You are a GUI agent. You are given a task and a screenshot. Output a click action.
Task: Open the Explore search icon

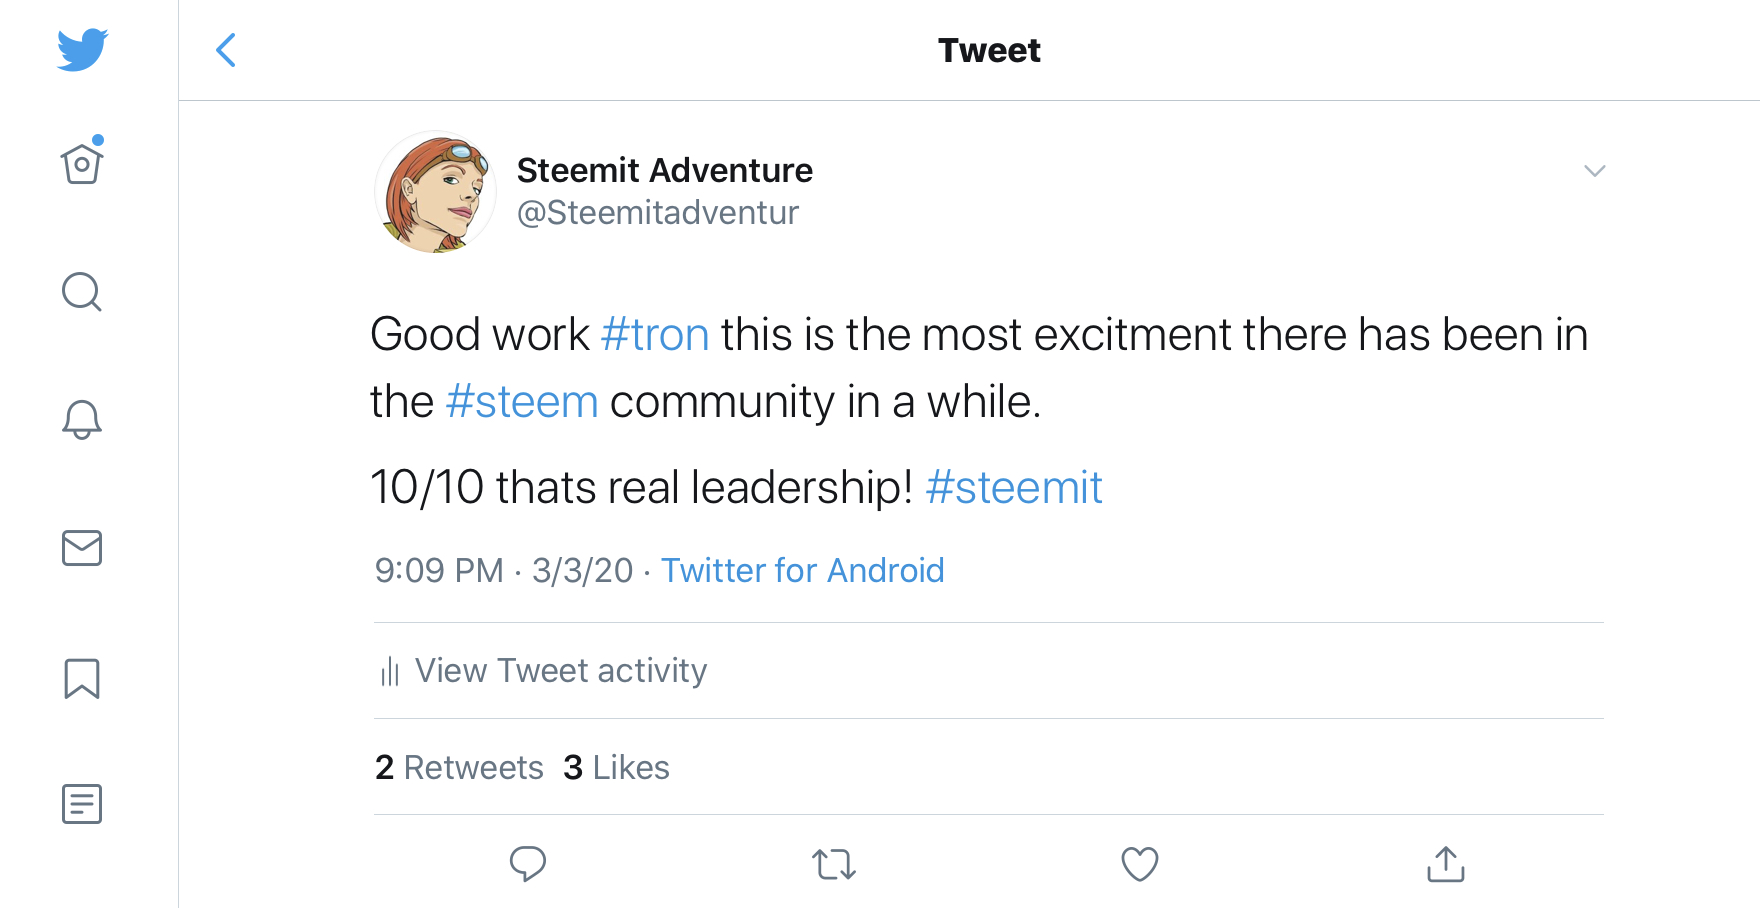(x=82, y=292)
